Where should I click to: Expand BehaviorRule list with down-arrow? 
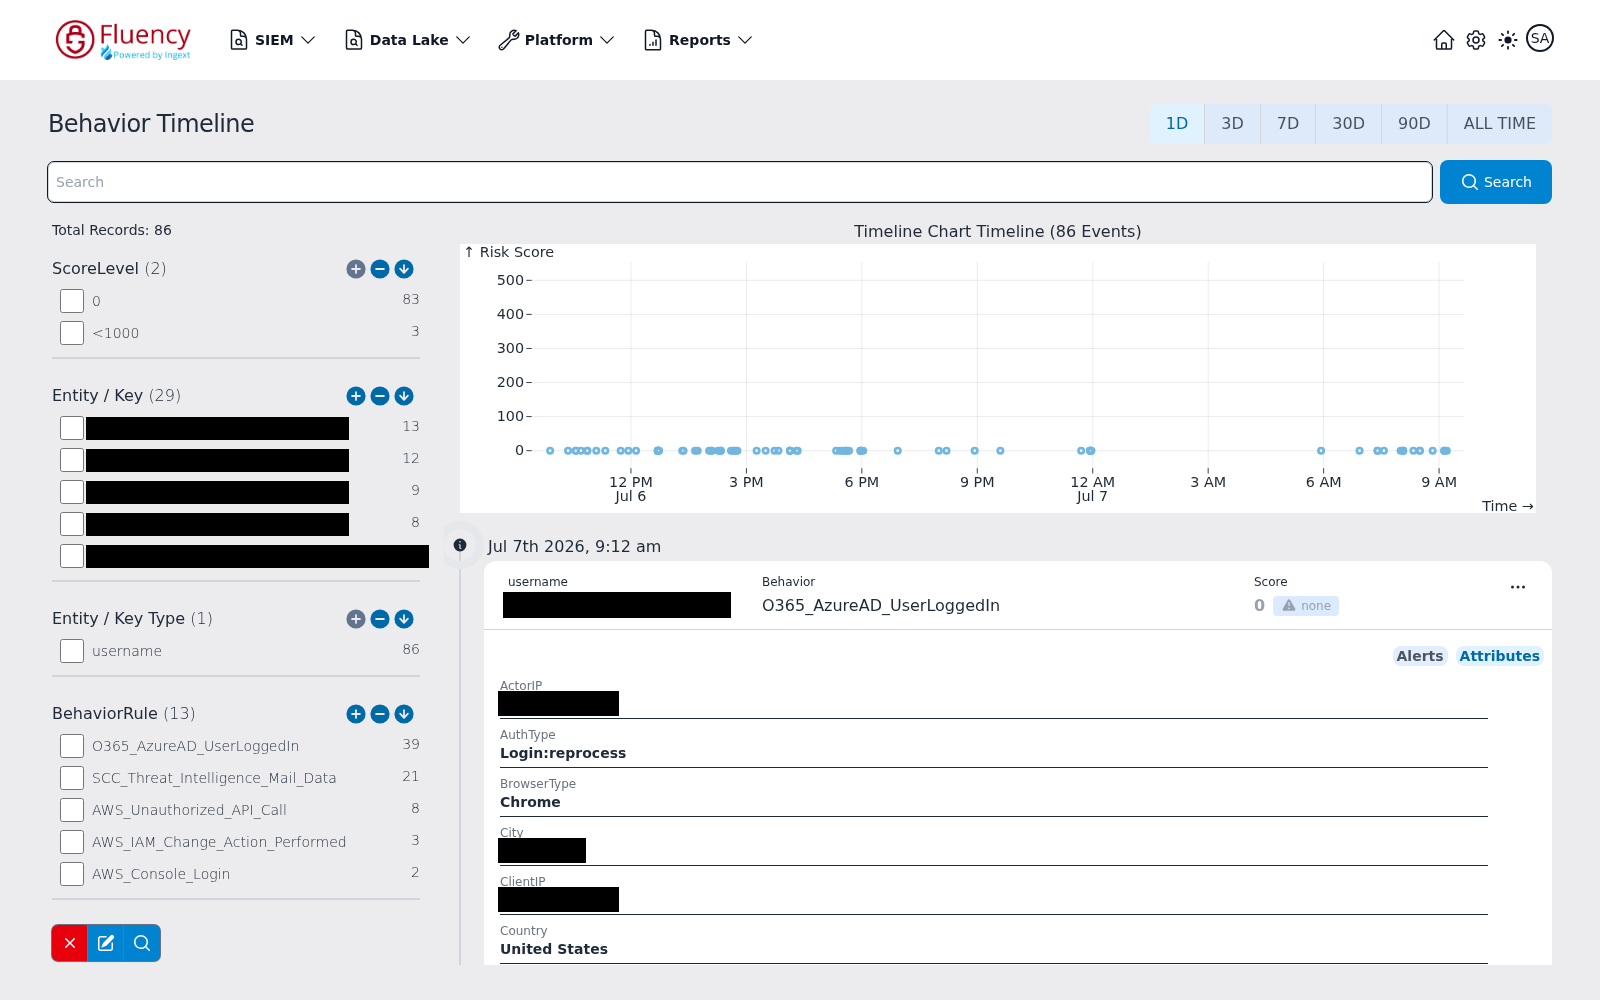tap(404, 714)
